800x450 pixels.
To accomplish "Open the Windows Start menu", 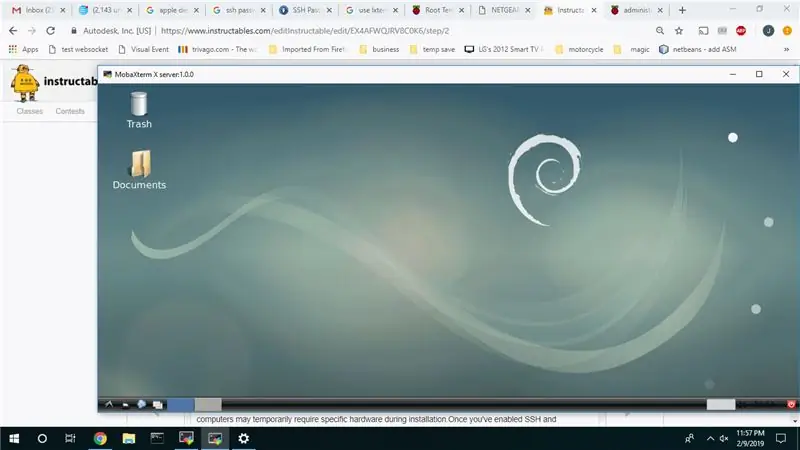I will [x=14, y=438].
